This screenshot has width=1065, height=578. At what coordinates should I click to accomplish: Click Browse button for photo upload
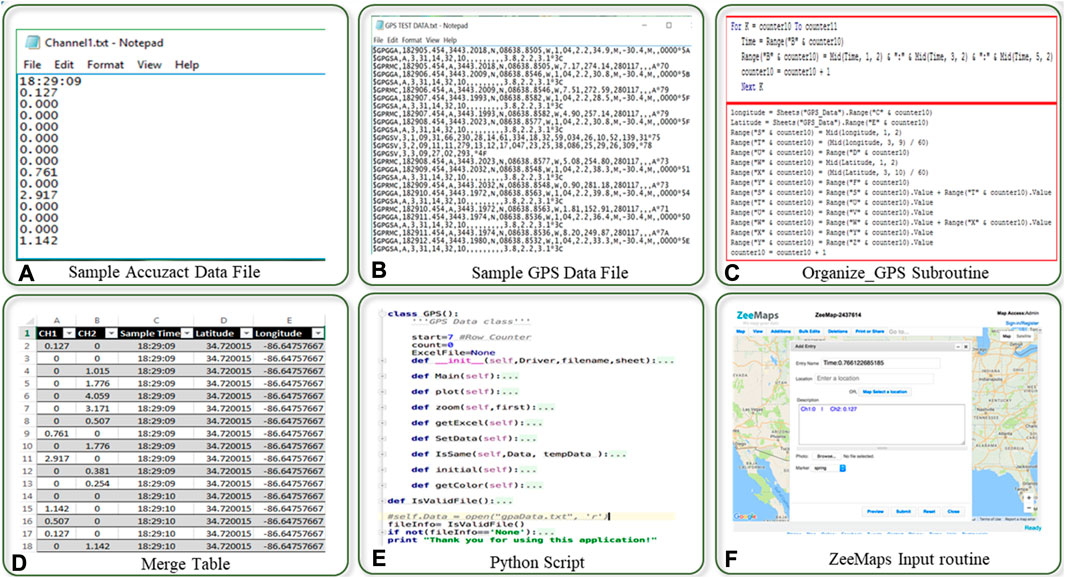pos(826,456)
